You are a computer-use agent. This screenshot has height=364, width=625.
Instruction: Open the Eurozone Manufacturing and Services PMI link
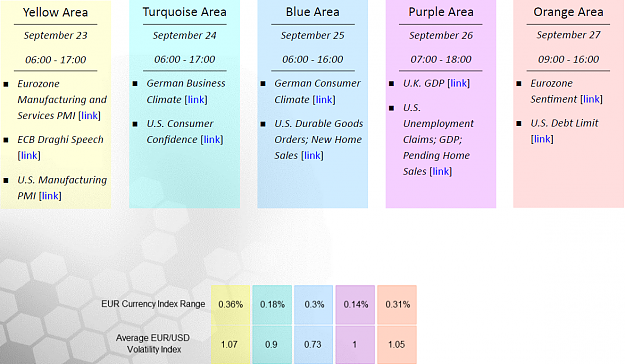[x=90, y=116]
